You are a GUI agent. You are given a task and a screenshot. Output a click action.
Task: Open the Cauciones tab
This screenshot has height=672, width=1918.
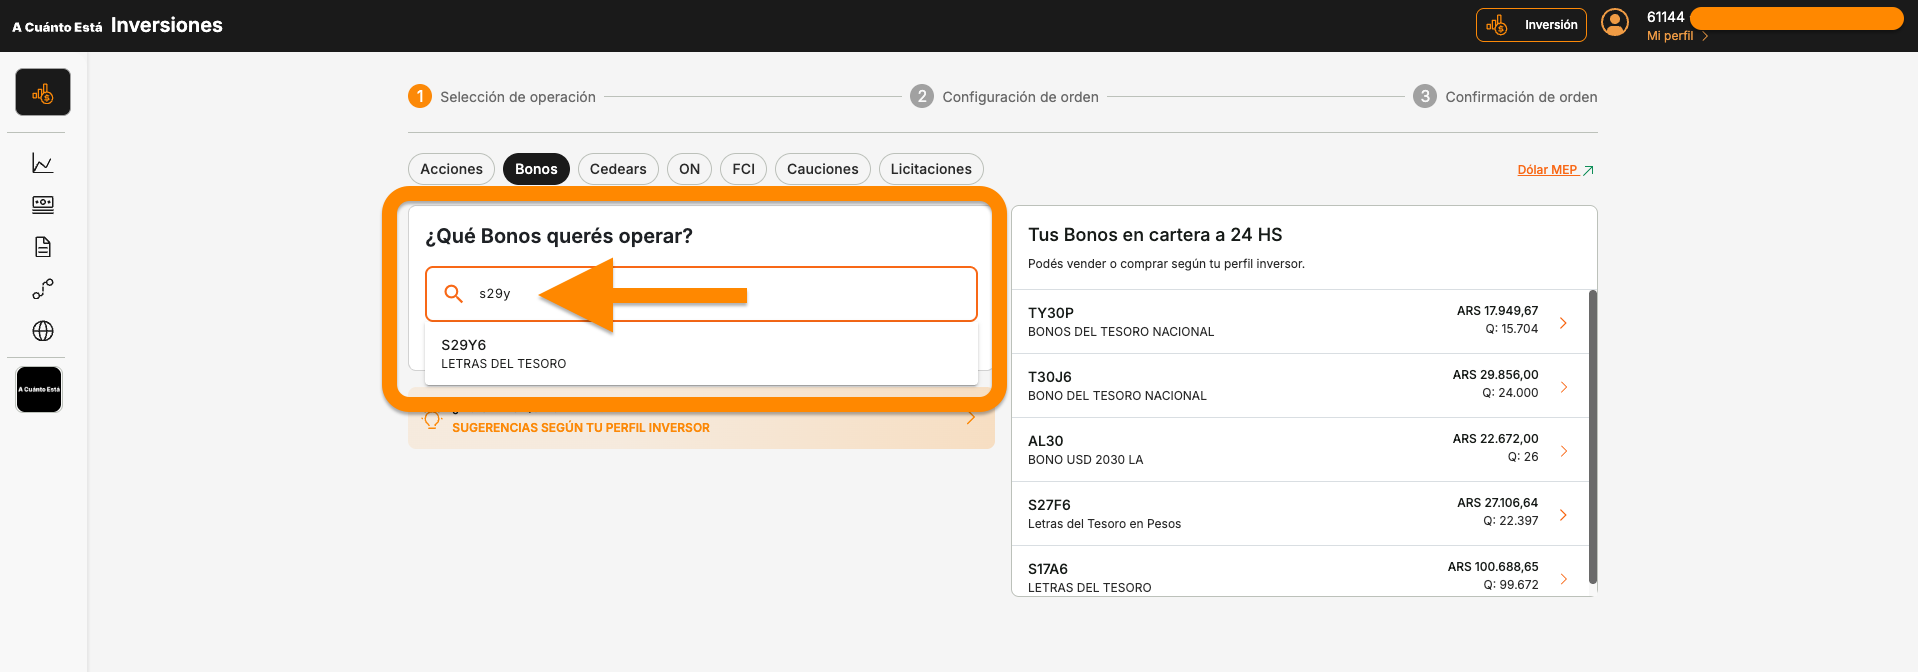(x=822, y=169)
